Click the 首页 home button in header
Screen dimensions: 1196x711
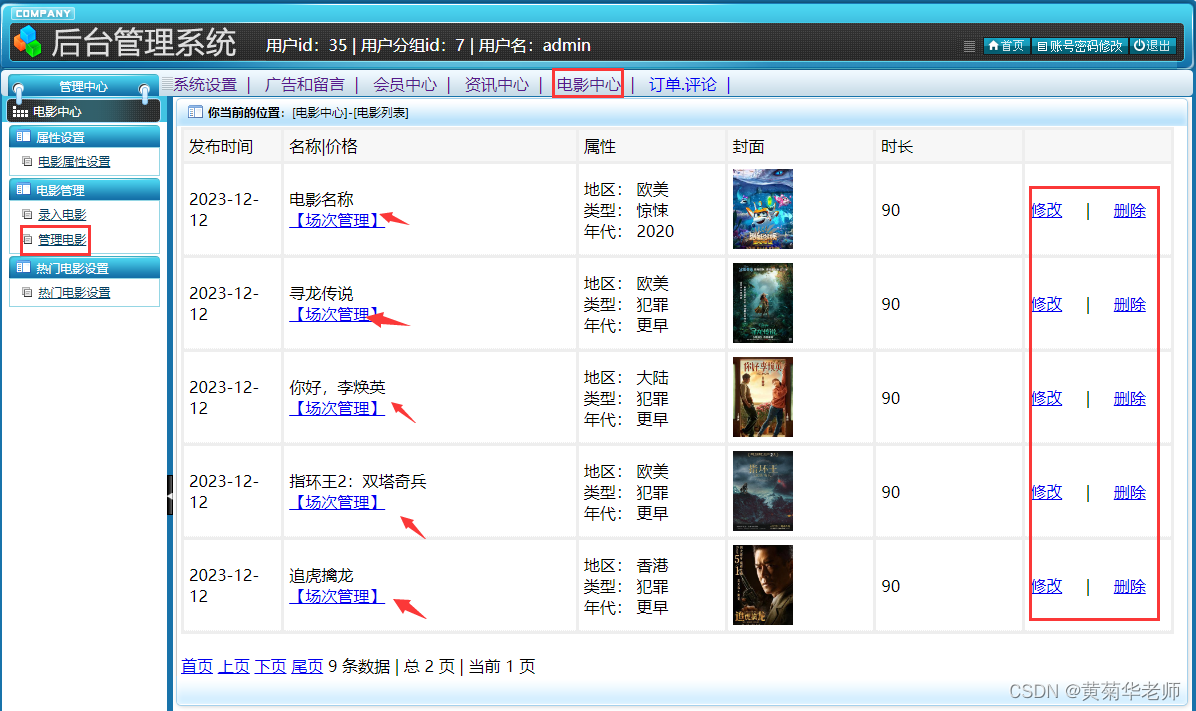[1006, 46]
